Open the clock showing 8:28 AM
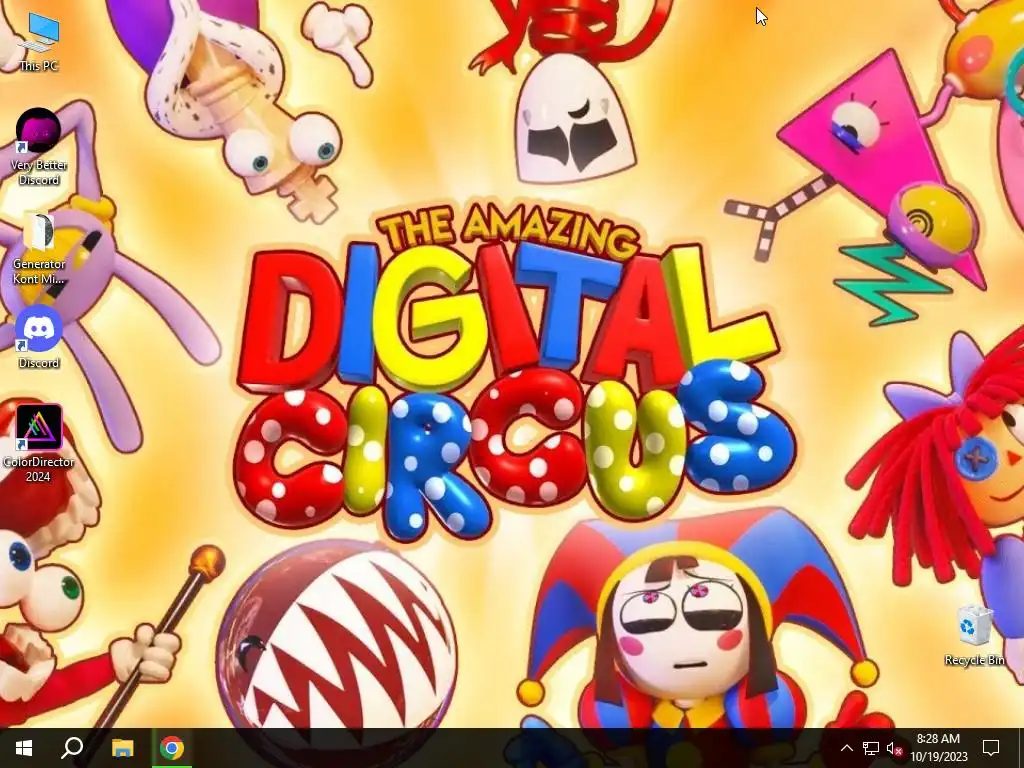Viewport: 1024px width, 768px height. click(x=938, y=748)
